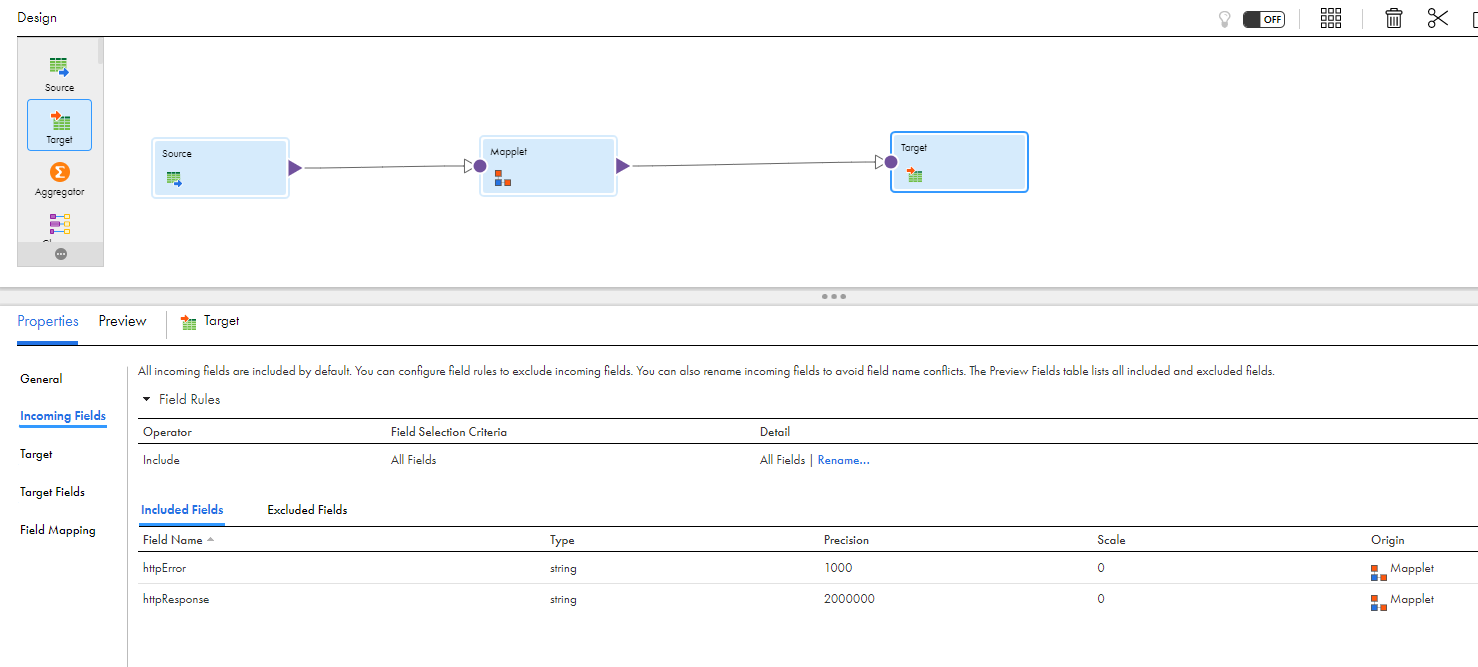The image size is (1478, 667).
Task: Click the Rename... link
Action: (x=844, y=460)
